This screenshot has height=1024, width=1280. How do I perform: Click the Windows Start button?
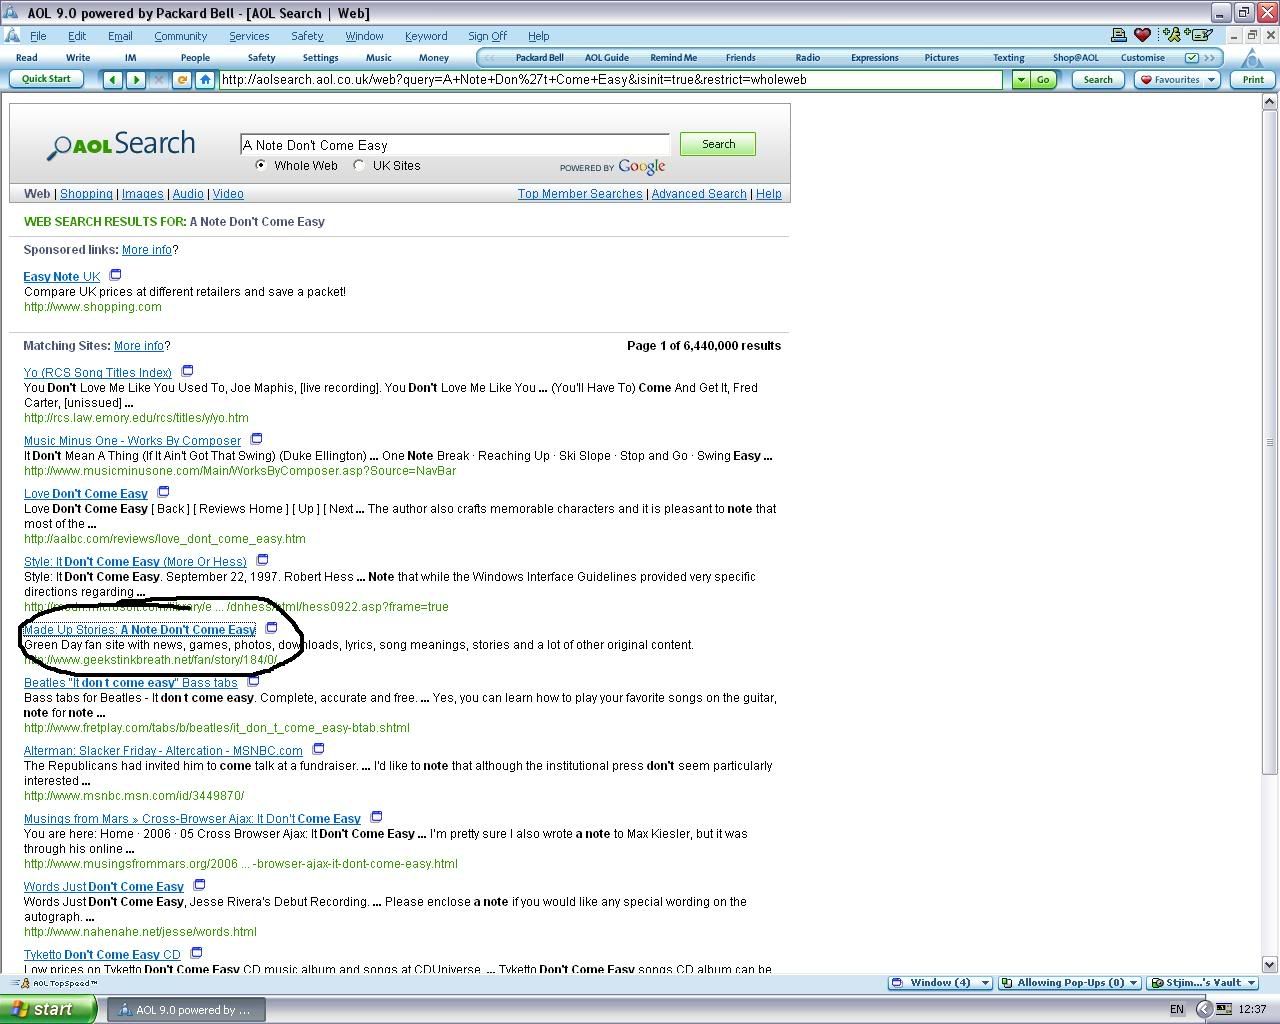[48, 1009]
